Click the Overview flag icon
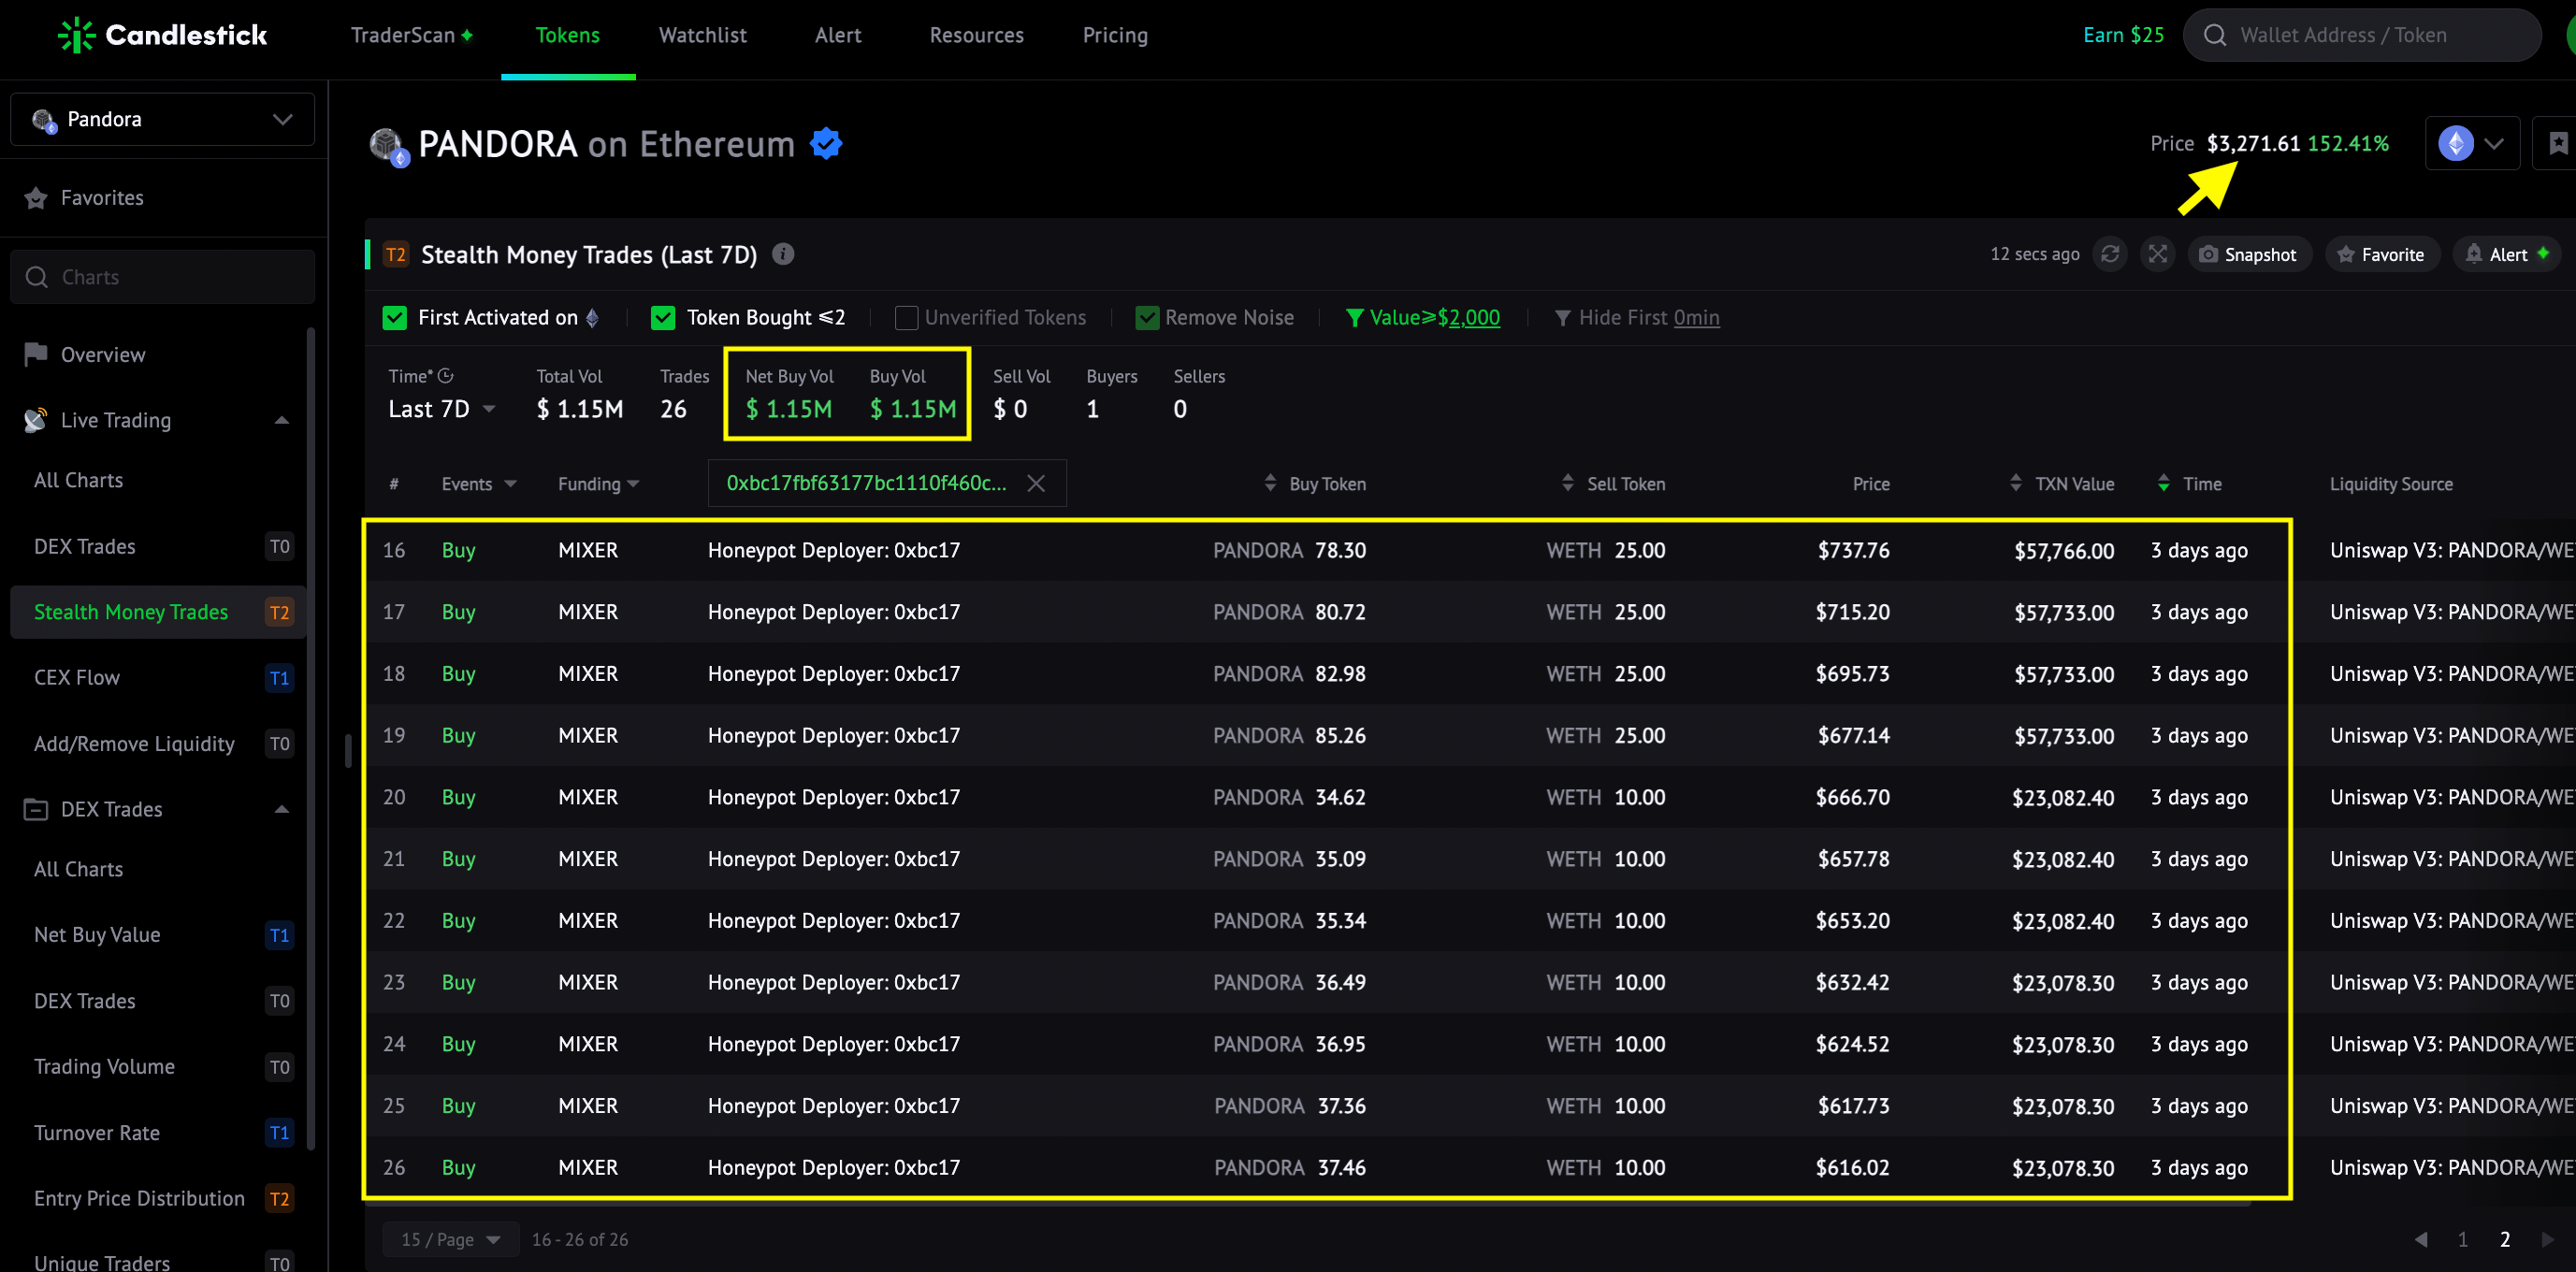The image size is (2576, 1272). pyautogui.click(x=36, y=354)
